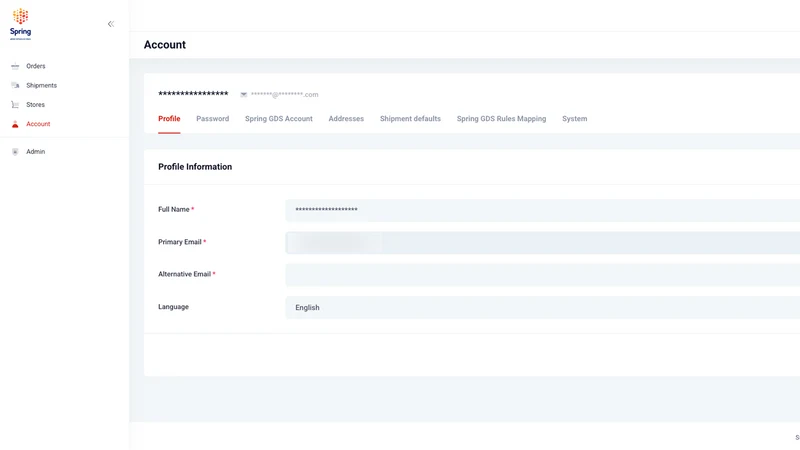Image resolution: width=800 pixels, height=450 pixels.
Task: Open Stores in the sidebar
Action: pos(35,105)
